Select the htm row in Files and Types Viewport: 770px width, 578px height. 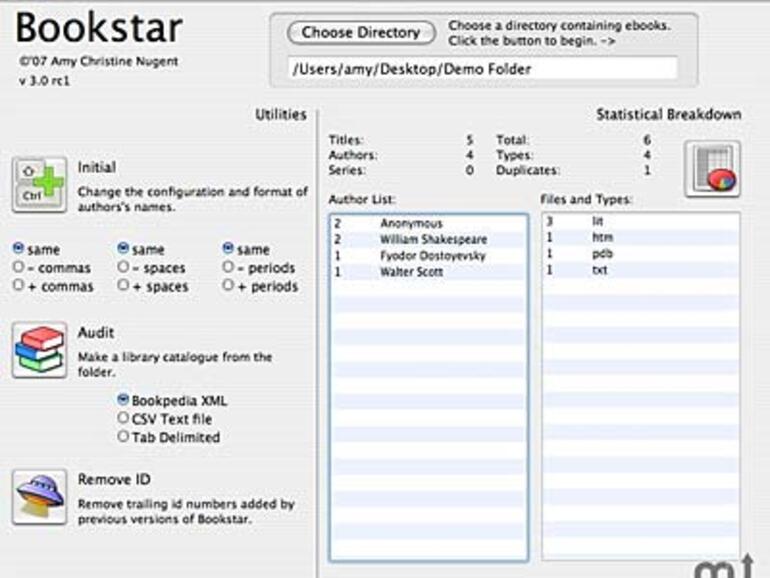641,238
